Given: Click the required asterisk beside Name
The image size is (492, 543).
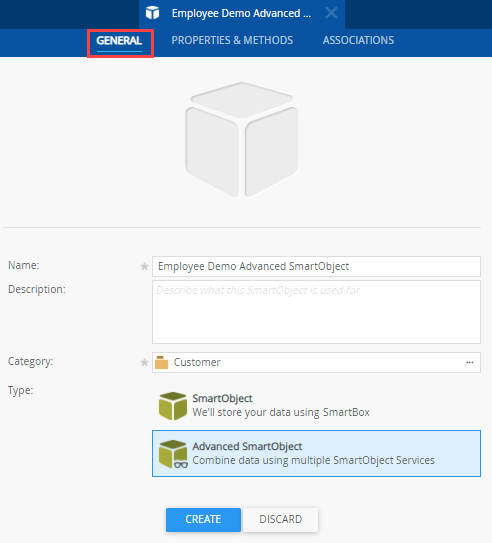Looking at the screenshot, I should pos(144,266).
